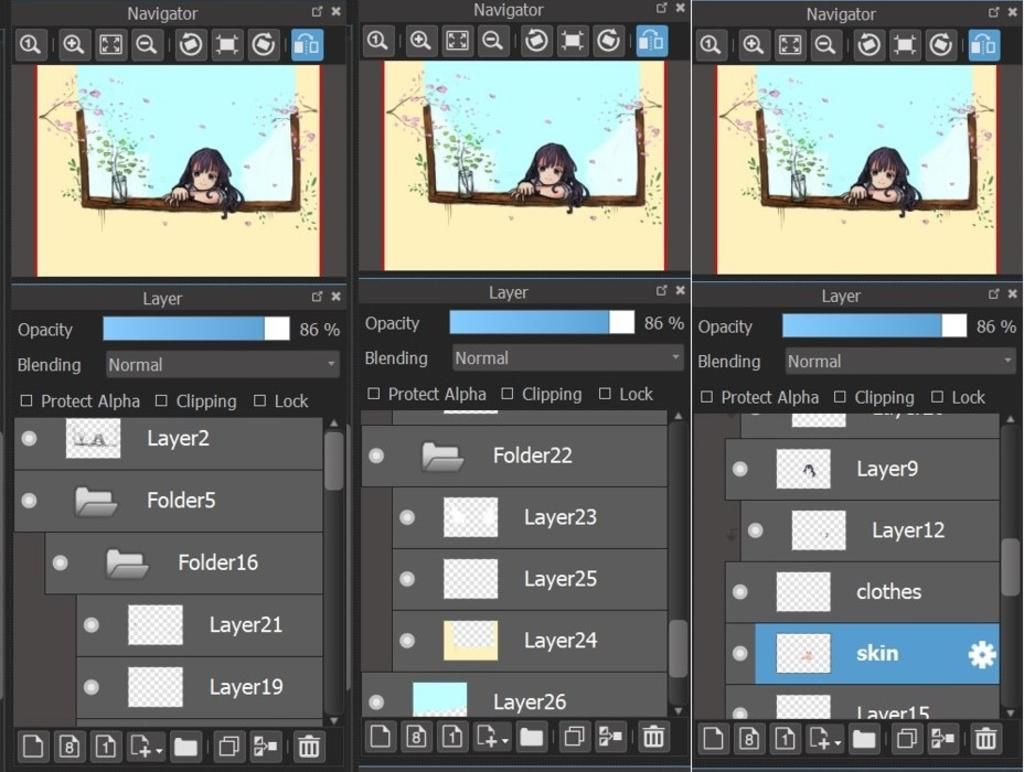This screenshot has height=772, width=1024.
Task: Enable Lock in panel with Folder22
Action: coord(605,393)
